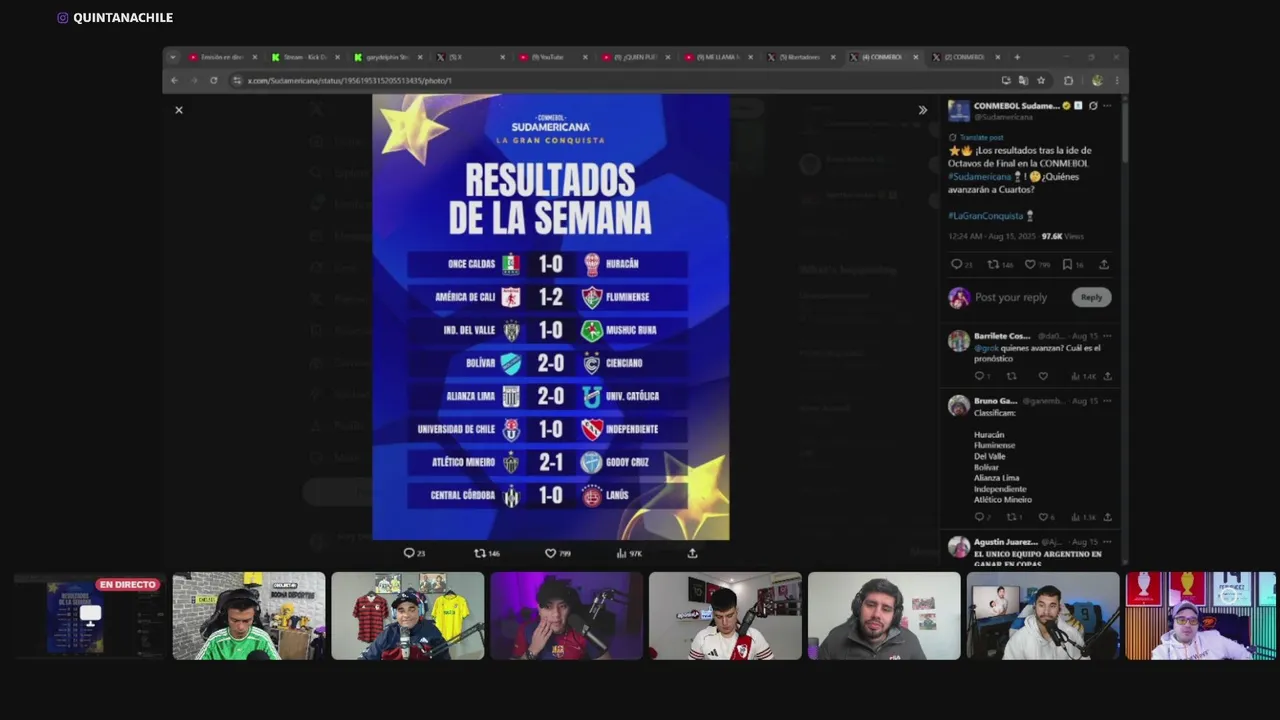Click the x.com address bar
This screenshot has width=1280, height=720.
(x=610, y=80)
